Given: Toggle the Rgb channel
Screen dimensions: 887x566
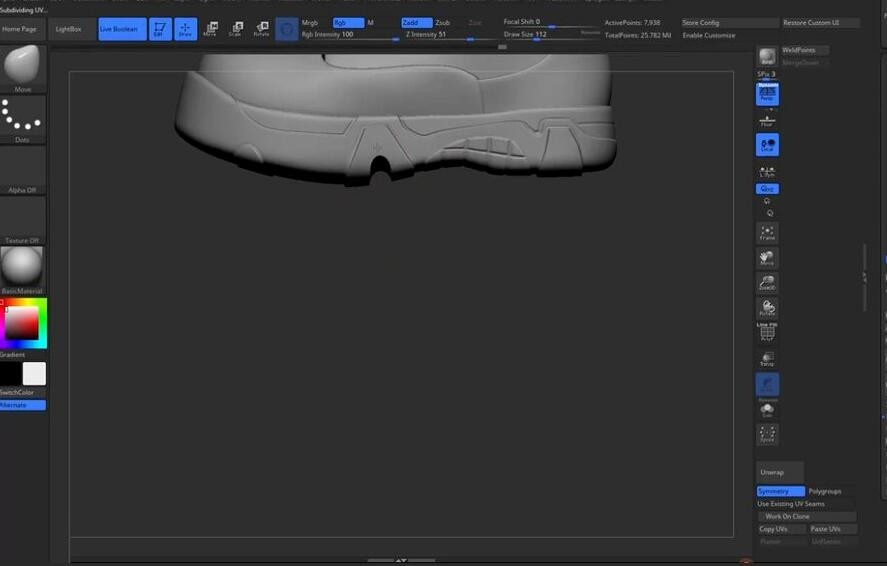Looking at the screenshot, I should point(348,23).
